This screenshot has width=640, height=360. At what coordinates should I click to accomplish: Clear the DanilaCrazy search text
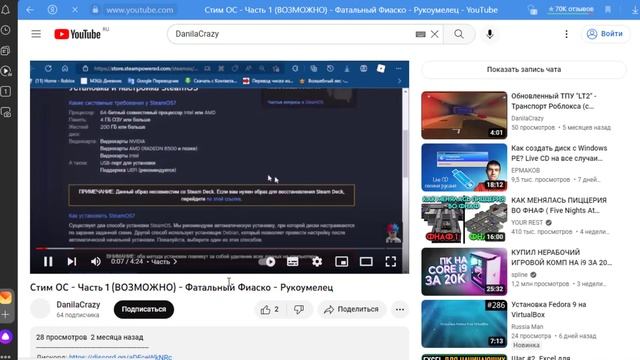(x=435, y=34)
